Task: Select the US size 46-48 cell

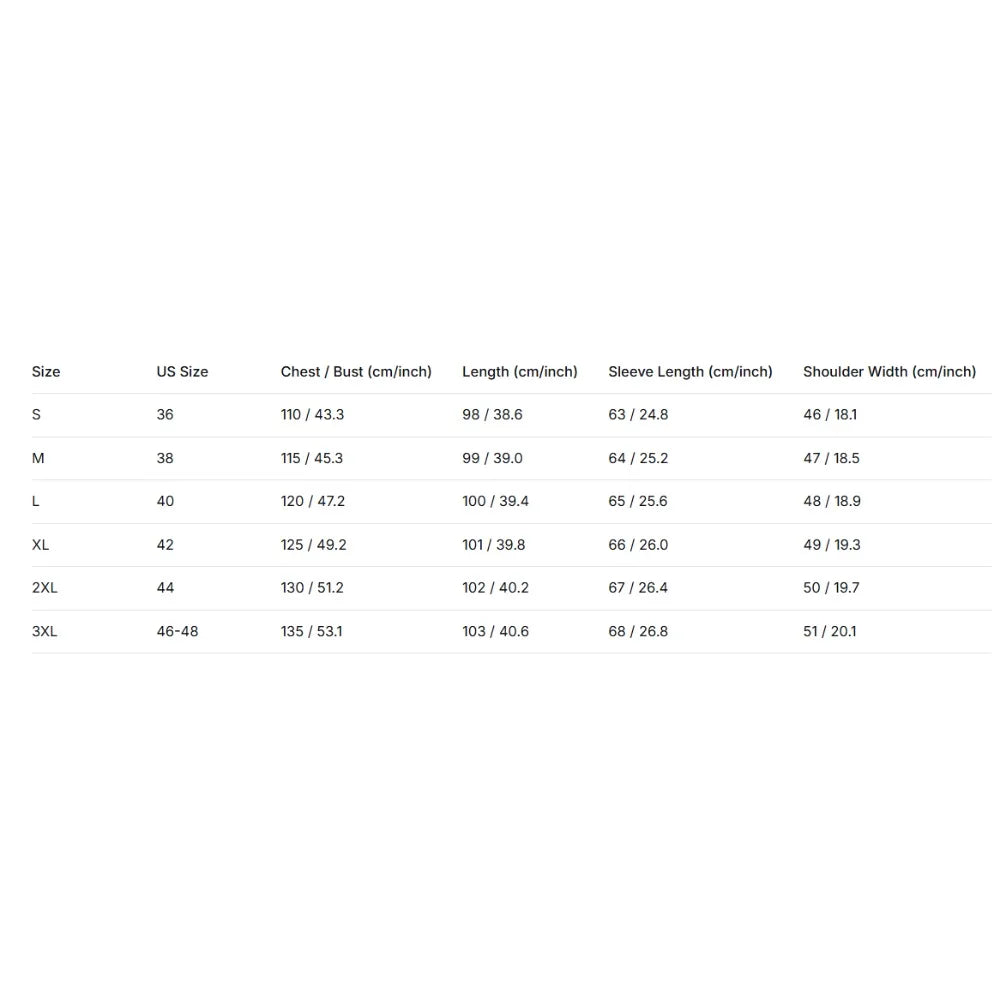Action: tap(177, 631)
